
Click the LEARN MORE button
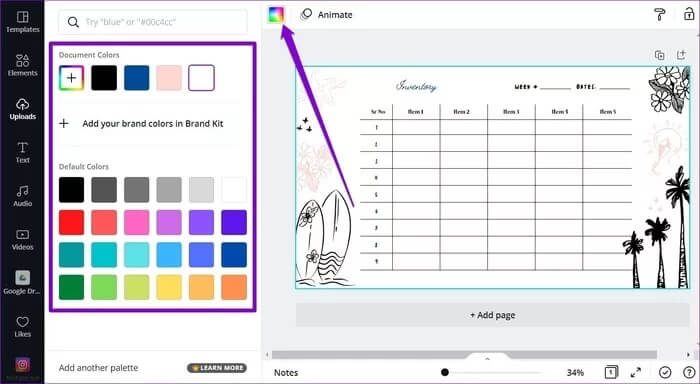click(x=217, y=368)
